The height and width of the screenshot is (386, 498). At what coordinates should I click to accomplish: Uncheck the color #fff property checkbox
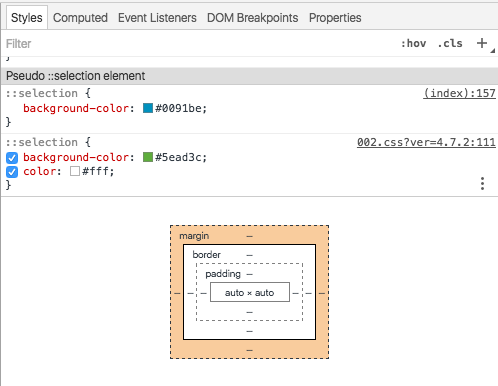[12, 172]
